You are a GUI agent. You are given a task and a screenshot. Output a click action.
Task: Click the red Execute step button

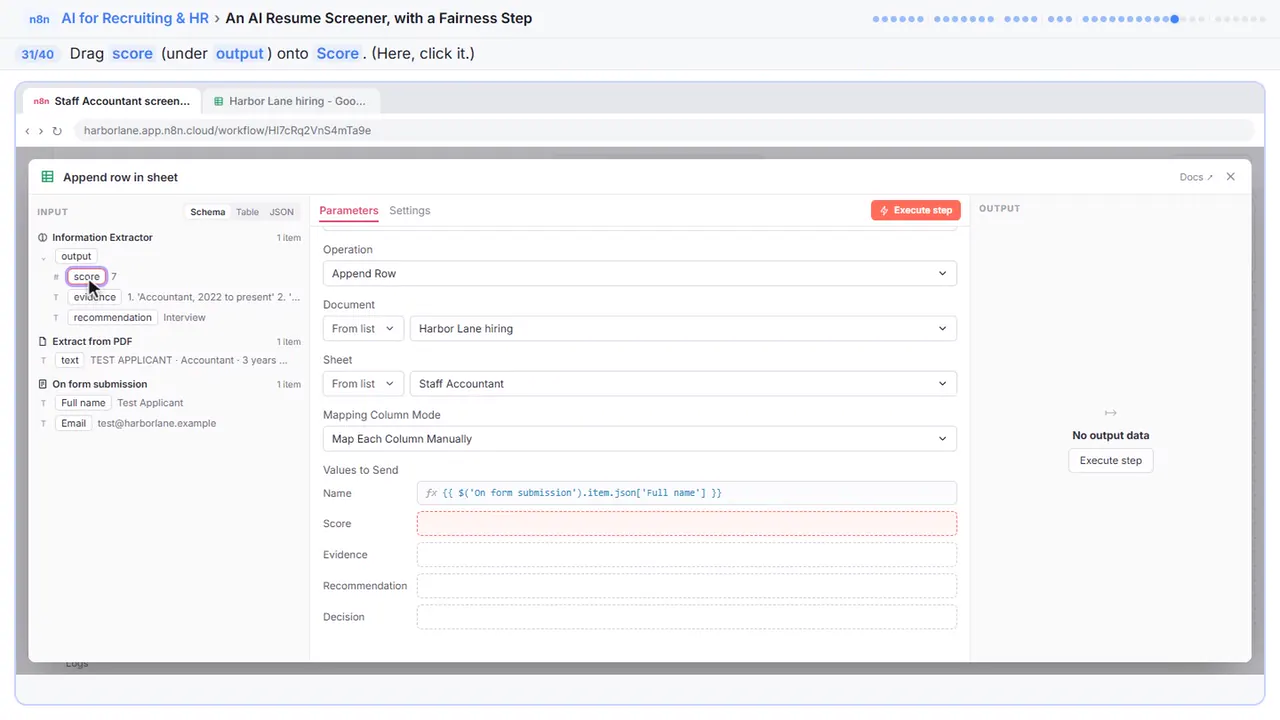point(916,210)
